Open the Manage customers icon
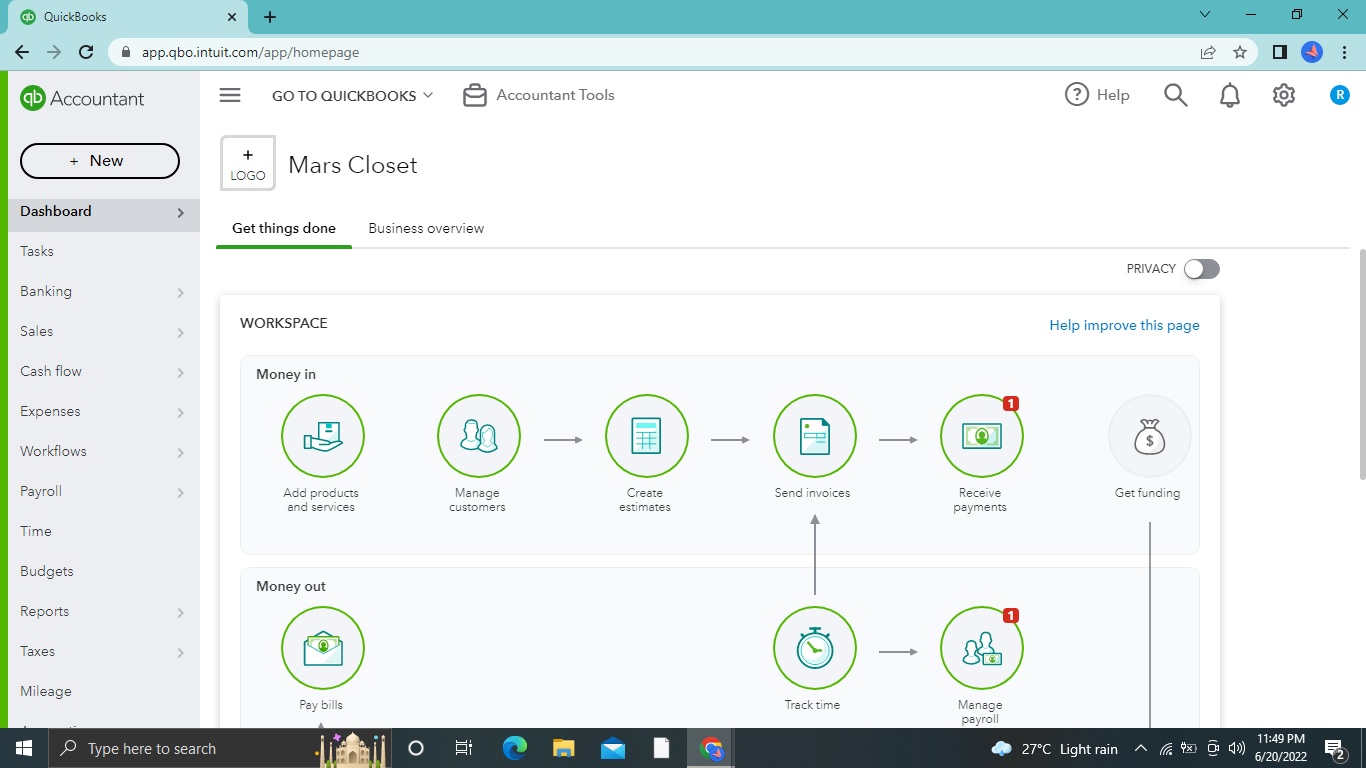The image size is (1366, 768). point(479,436)
